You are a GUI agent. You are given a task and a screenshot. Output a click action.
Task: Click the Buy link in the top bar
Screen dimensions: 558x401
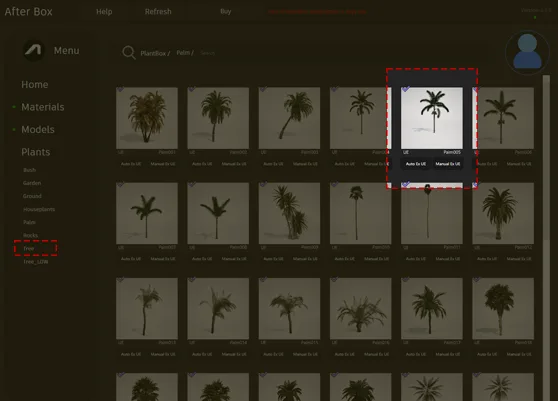click(226, 11)
